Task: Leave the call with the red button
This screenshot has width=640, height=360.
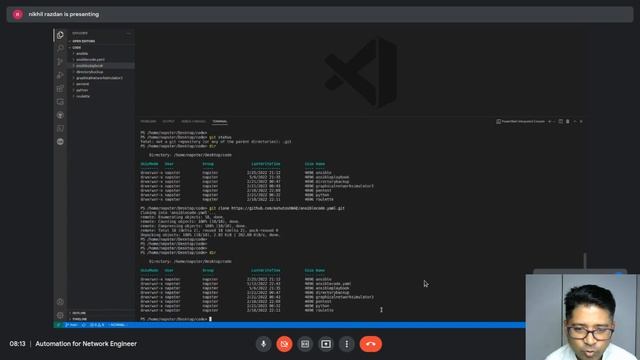Action: point(371,344)
